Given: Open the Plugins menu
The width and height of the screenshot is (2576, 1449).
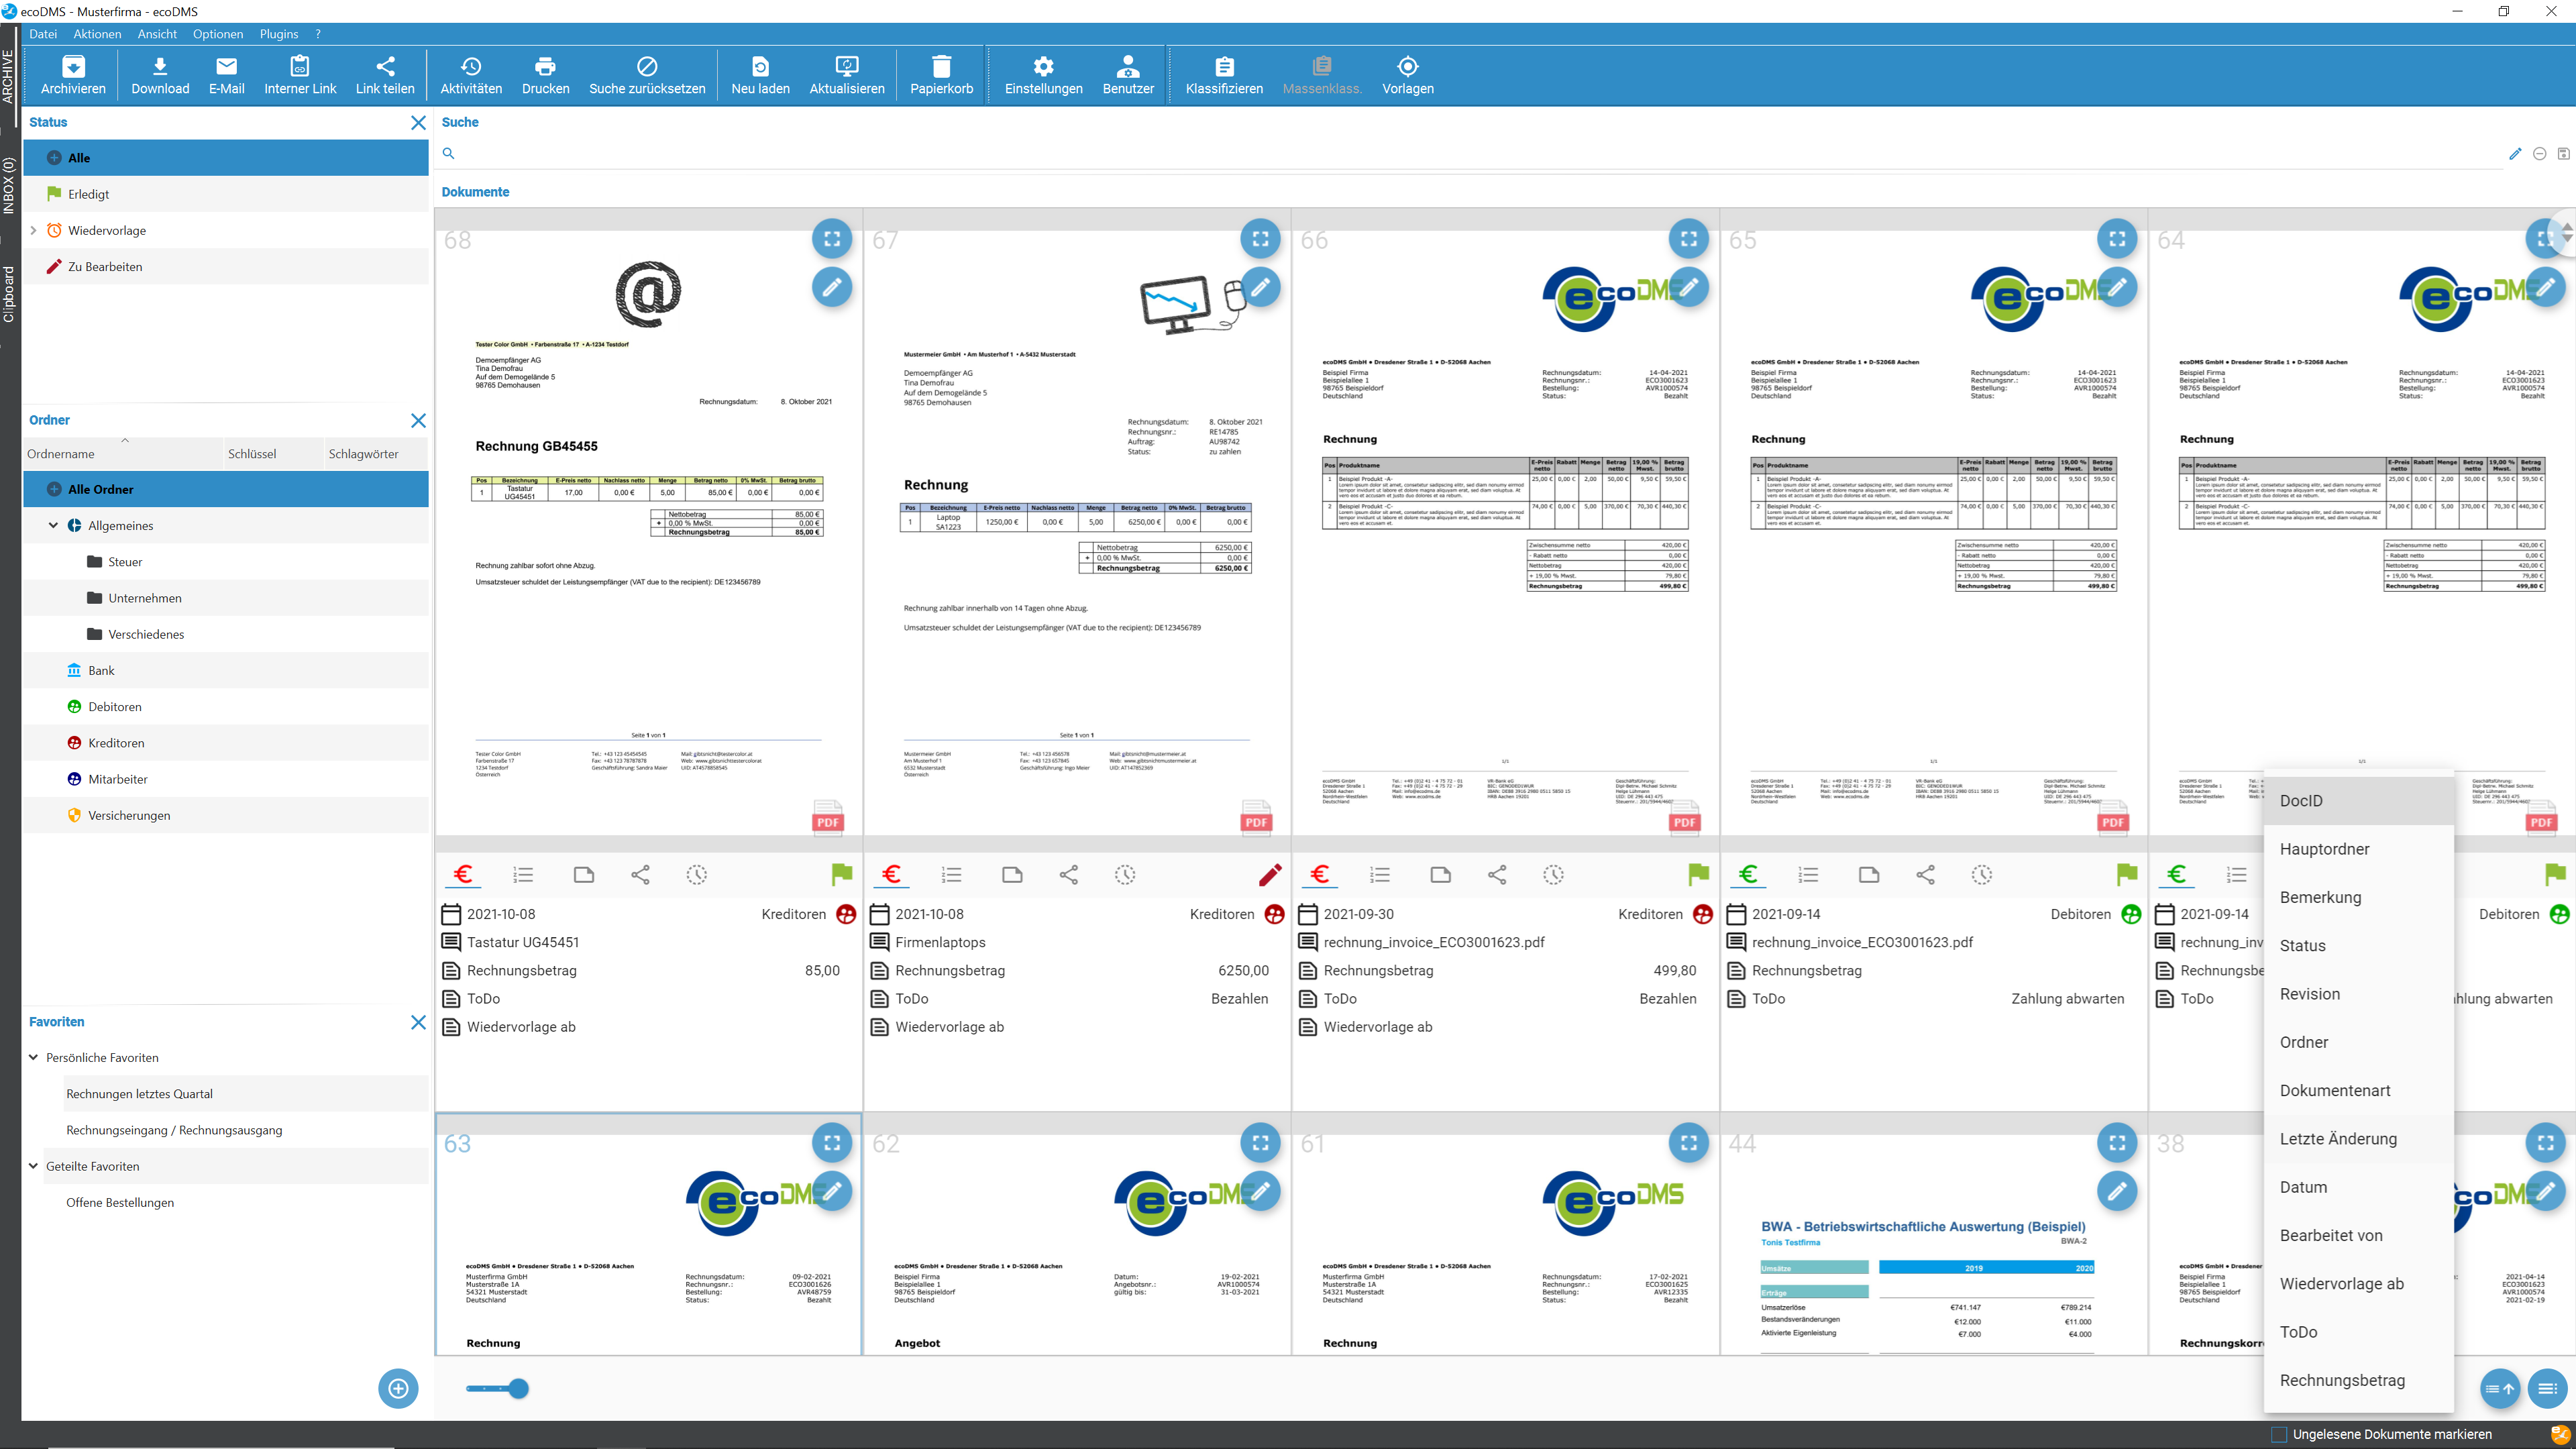Looking at the screenshot, I should pos(279,34).
